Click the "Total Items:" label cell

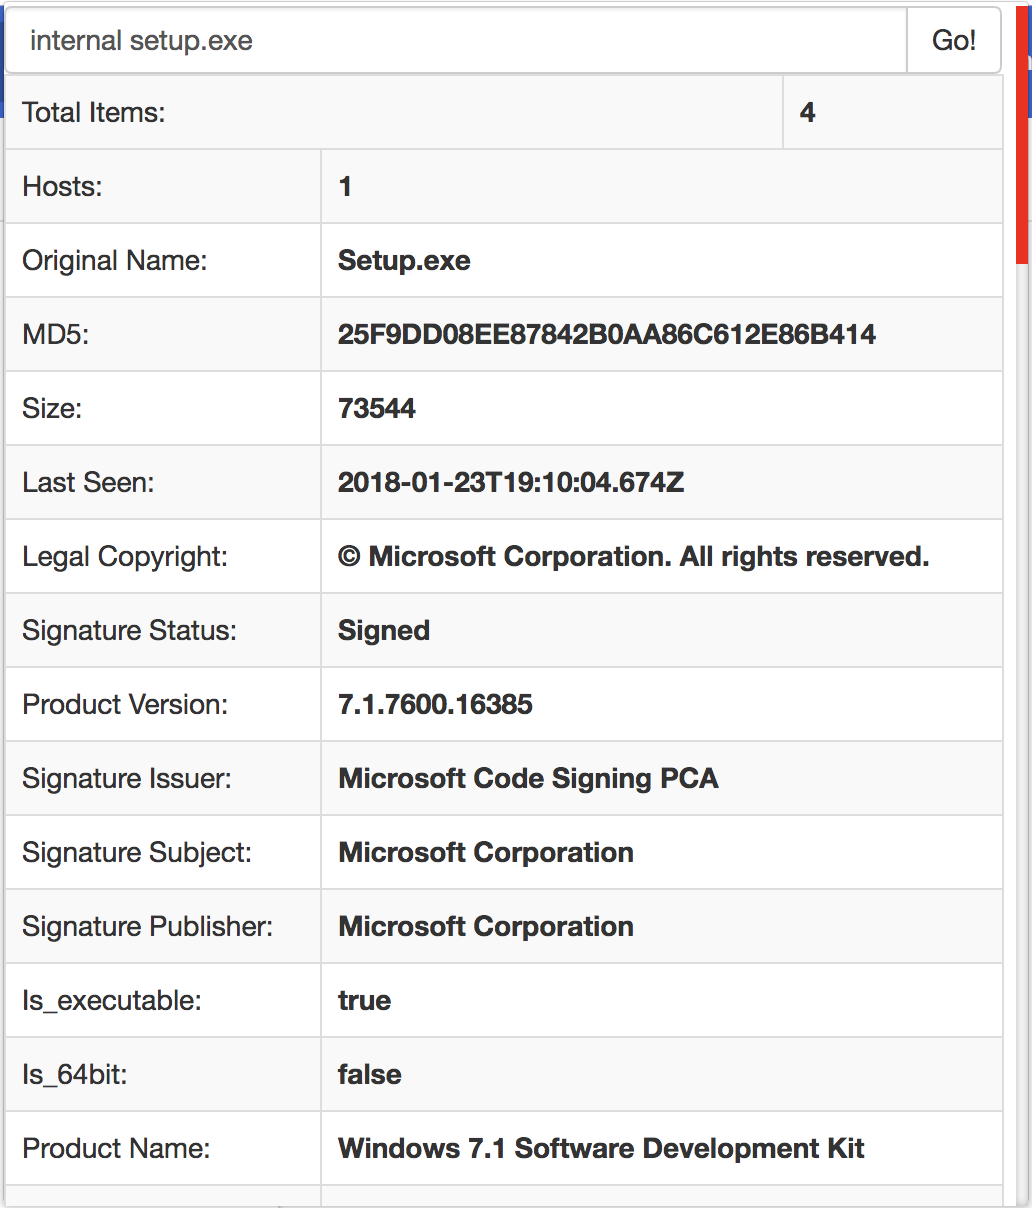(94, 112)
